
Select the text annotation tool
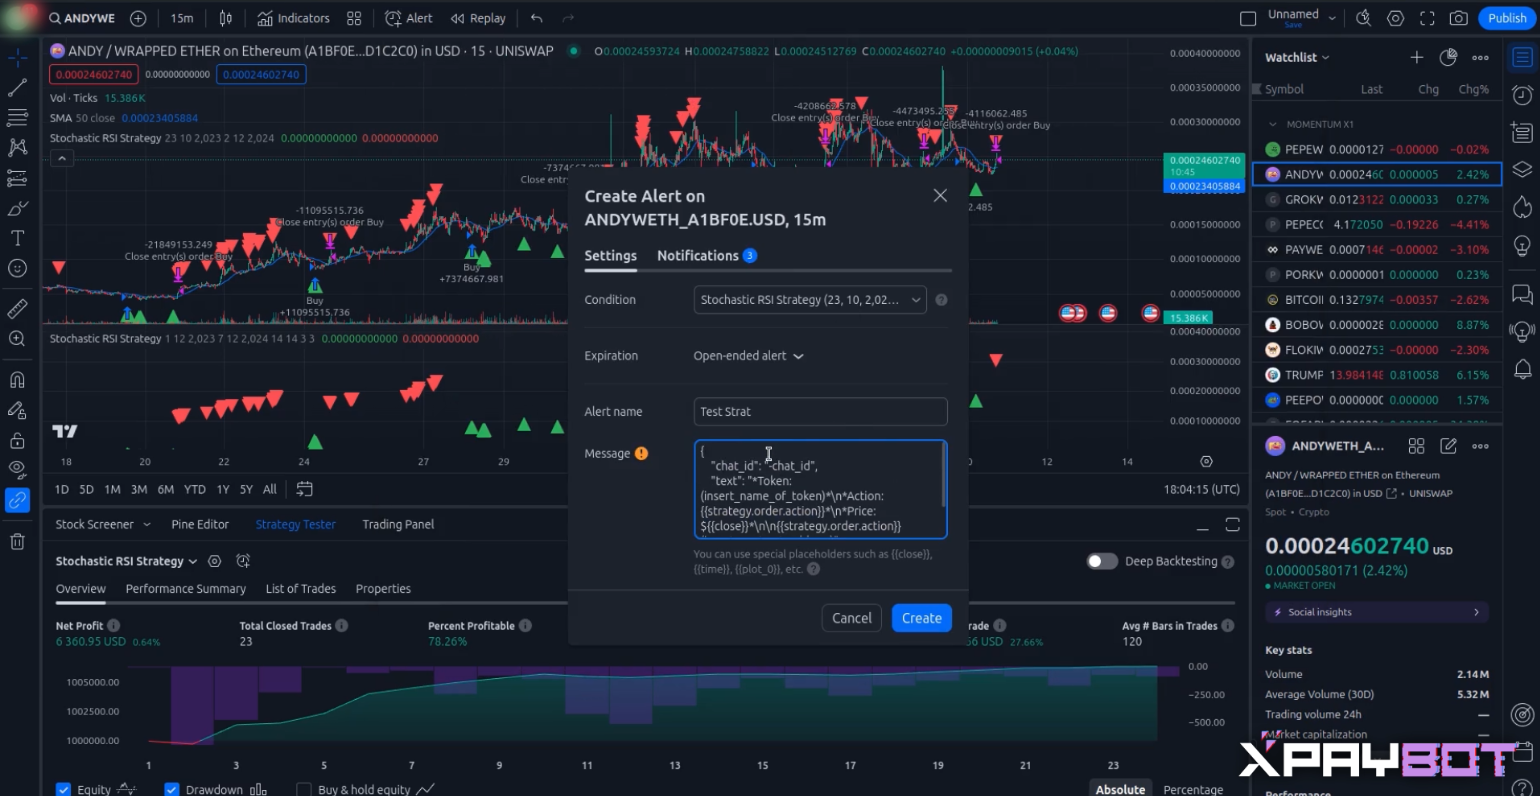click(x=17, y=238)
